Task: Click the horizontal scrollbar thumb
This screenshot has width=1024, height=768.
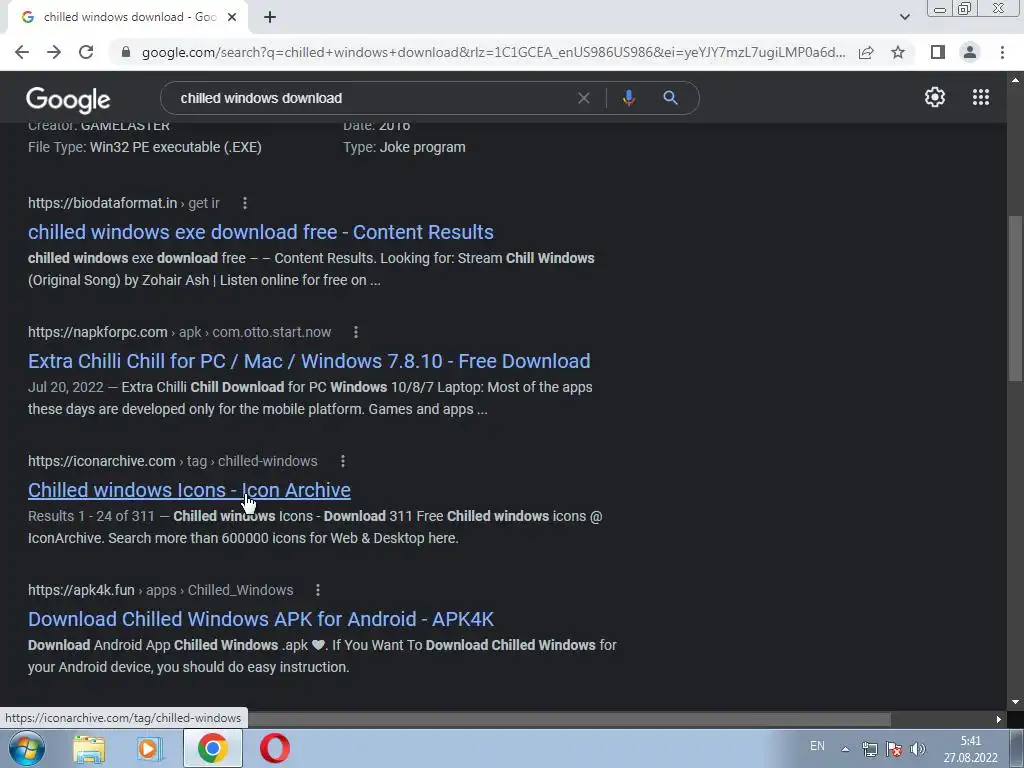Action: pyautogui.click(x=568, y=719)
